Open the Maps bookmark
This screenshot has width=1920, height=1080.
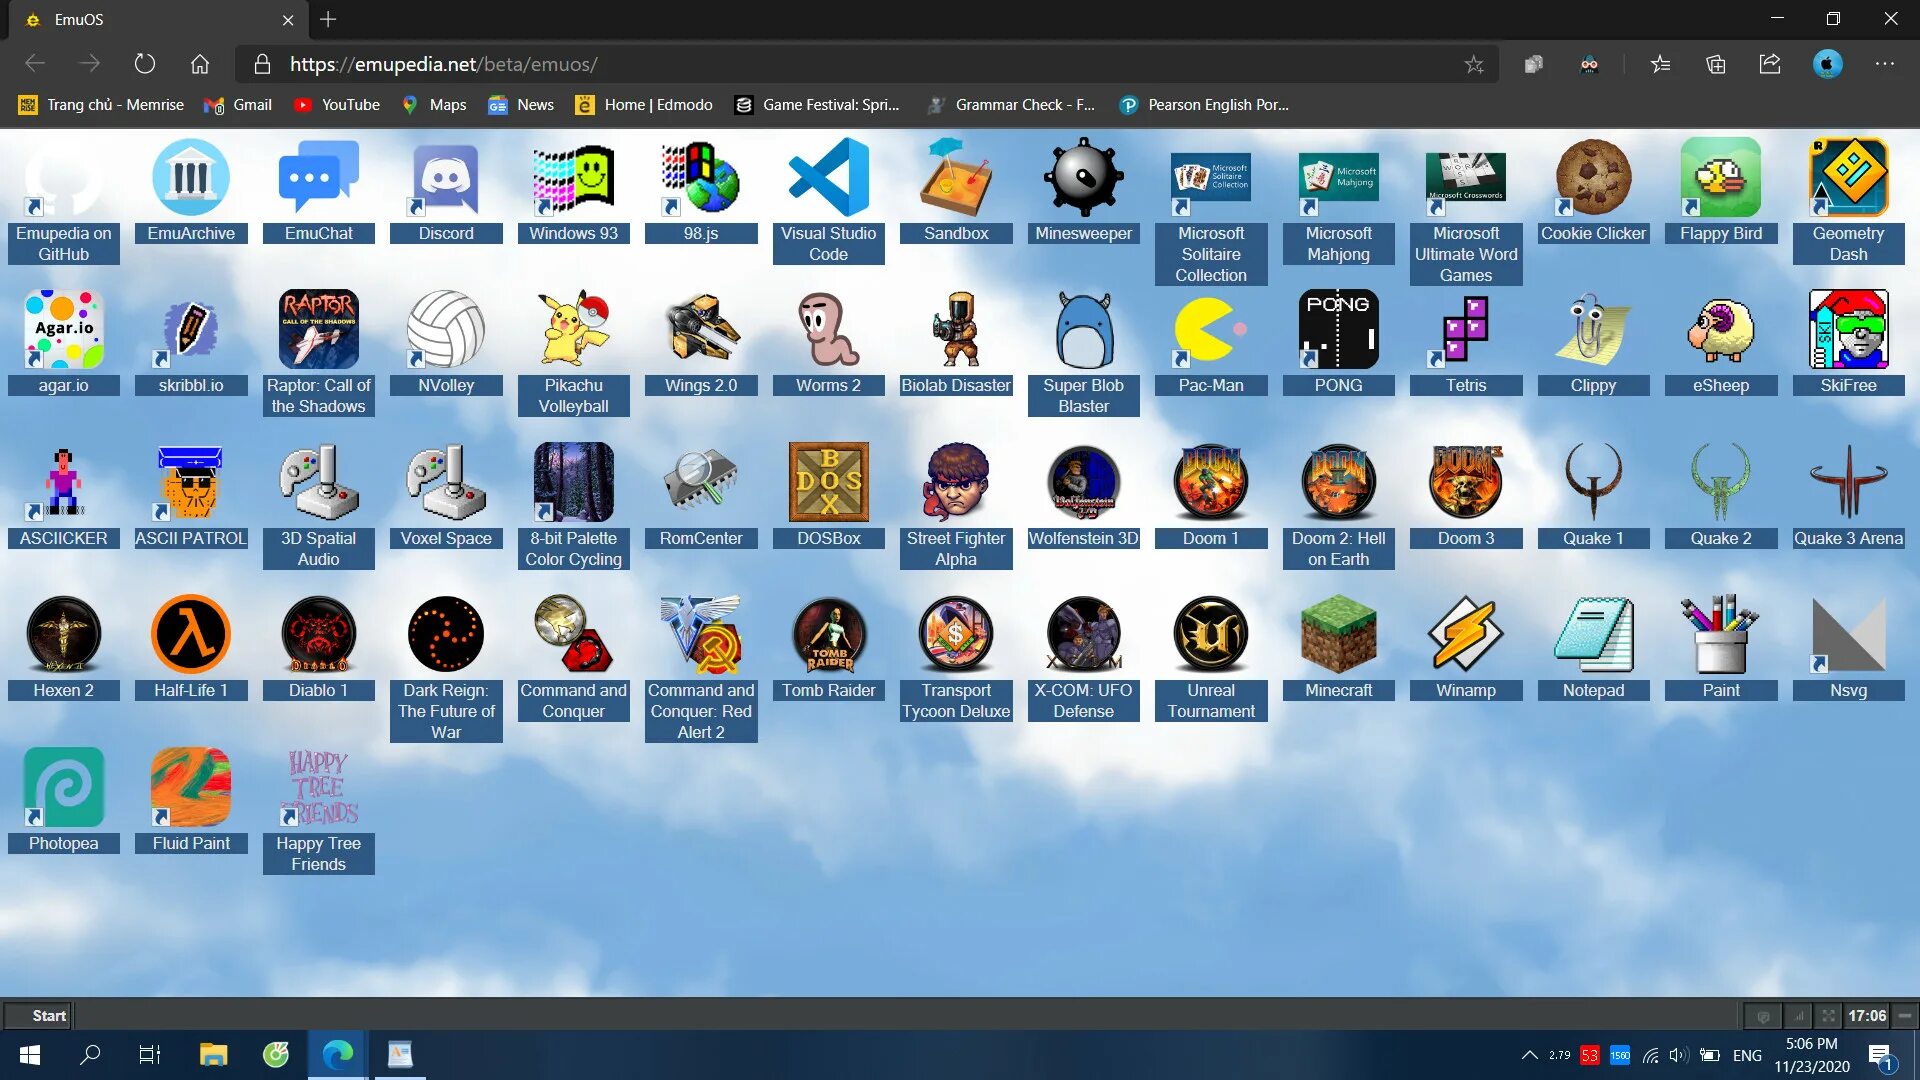tap(434, 104)
